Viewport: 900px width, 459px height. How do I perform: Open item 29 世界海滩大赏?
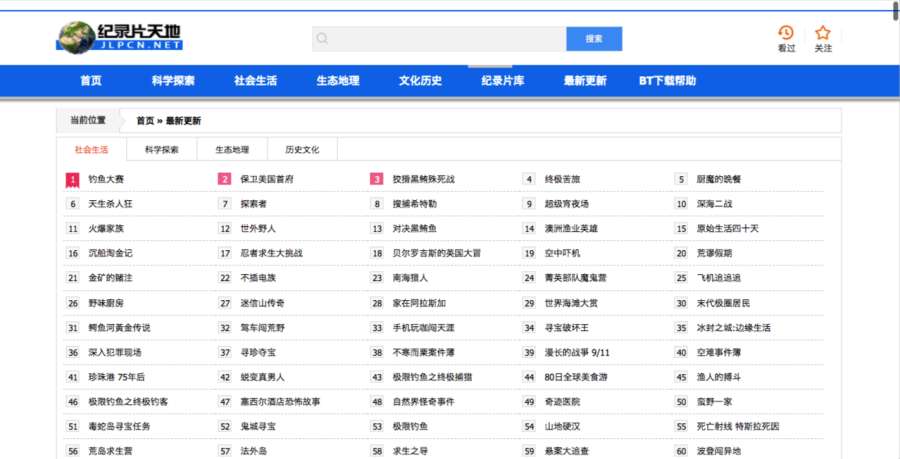click(572, 303)
